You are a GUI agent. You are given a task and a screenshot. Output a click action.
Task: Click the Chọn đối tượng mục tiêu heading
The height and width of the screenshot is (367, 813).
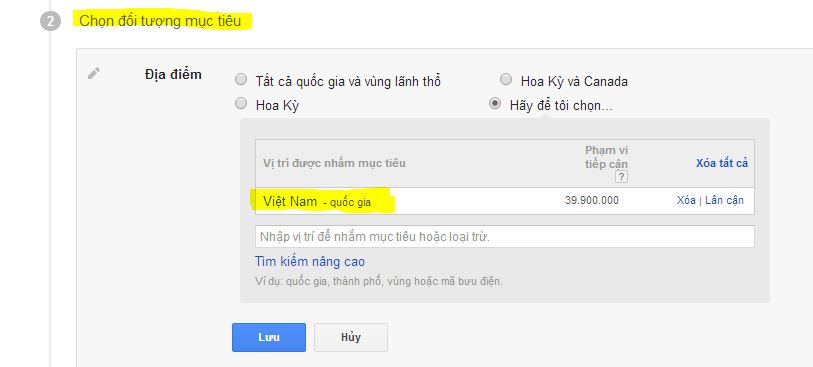tap(160, 21)
